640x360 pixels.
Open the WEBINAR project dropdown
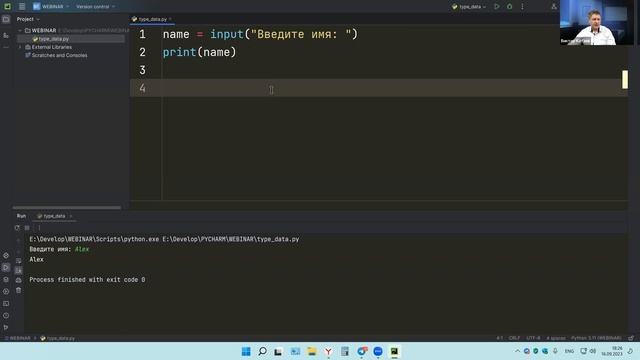[51, 7]
